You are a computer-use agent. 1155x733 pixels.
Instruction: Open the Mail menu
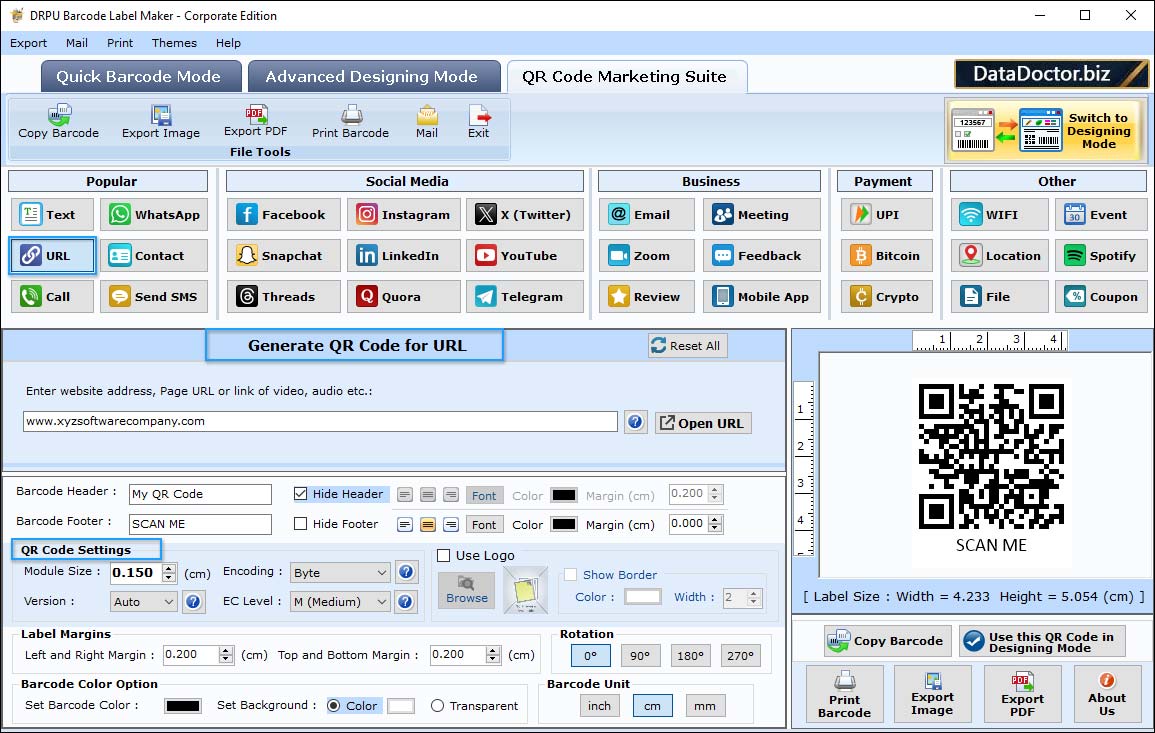77,43
